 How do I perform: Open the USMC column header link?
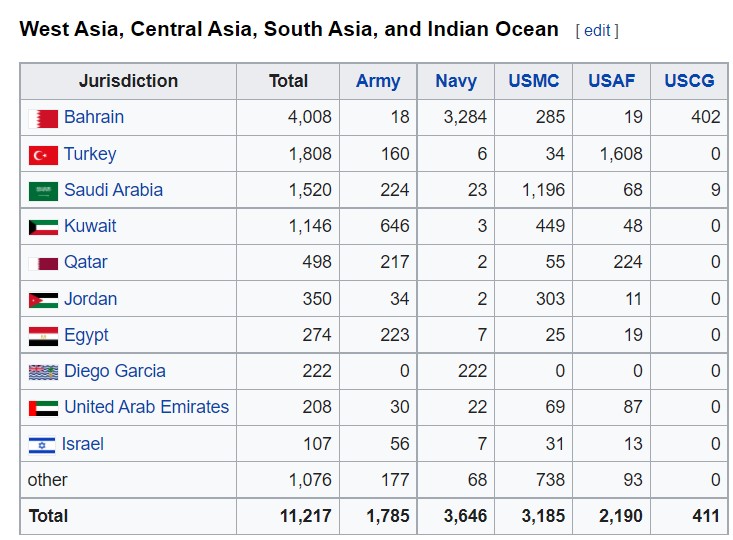point(533,81)
